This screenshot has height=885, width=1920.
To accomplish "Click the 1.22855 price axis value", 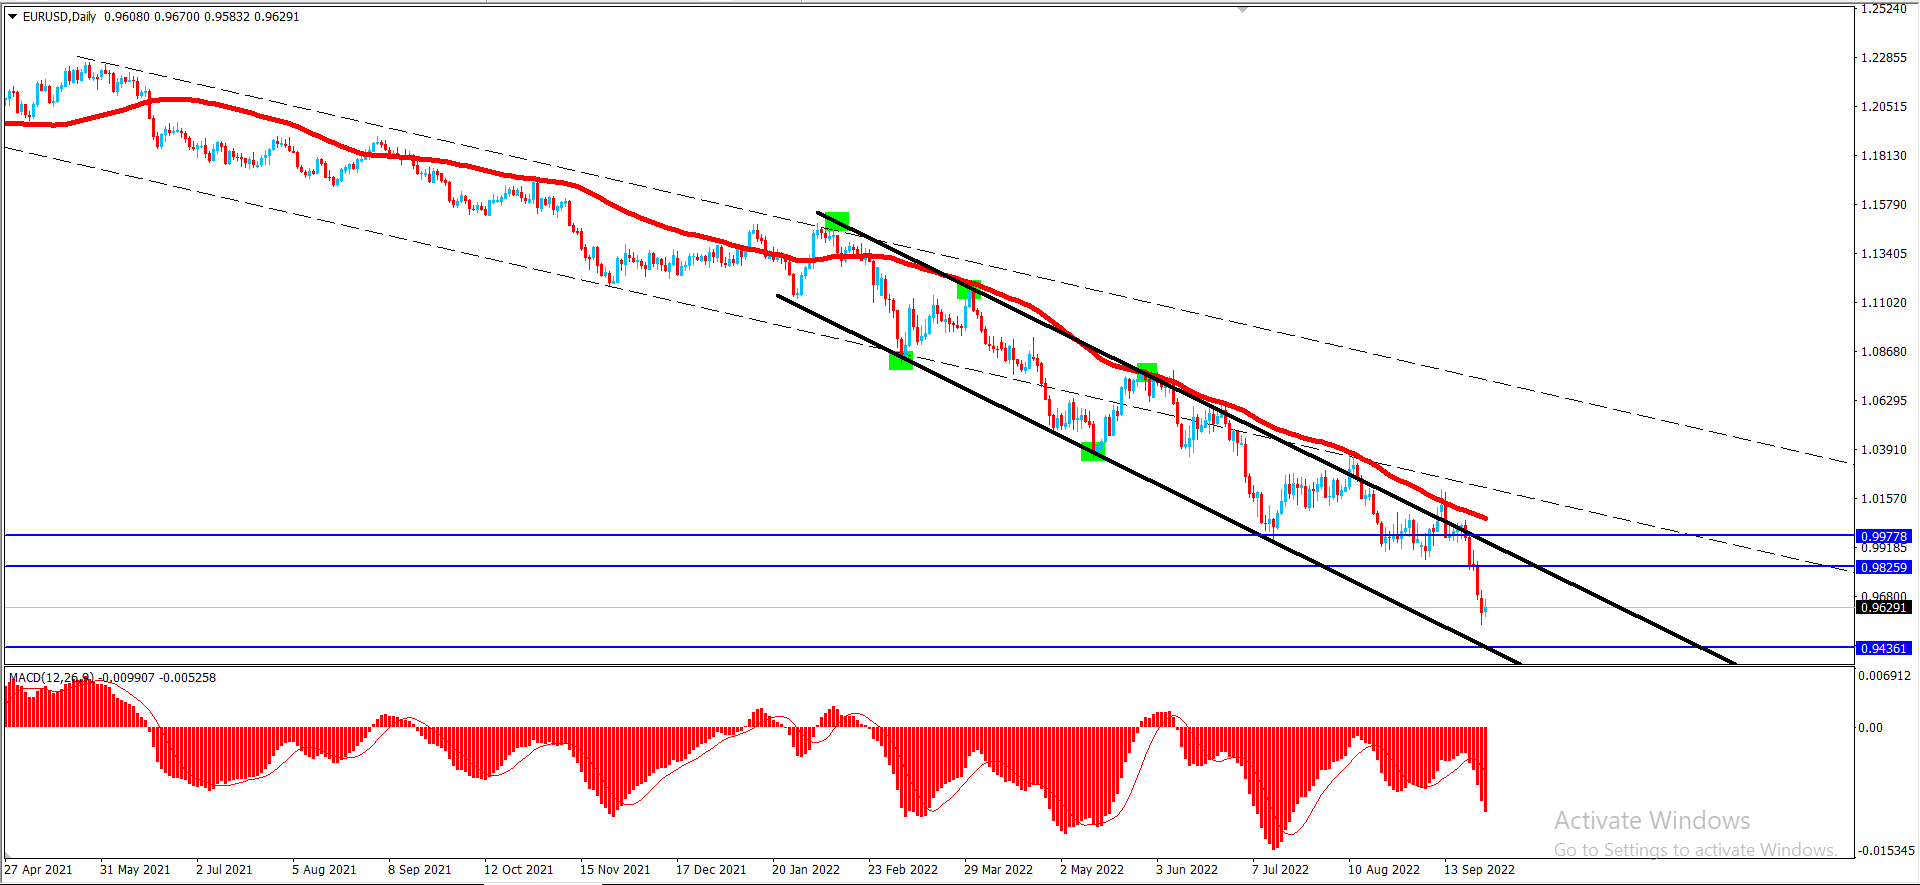I will 1883,57.
